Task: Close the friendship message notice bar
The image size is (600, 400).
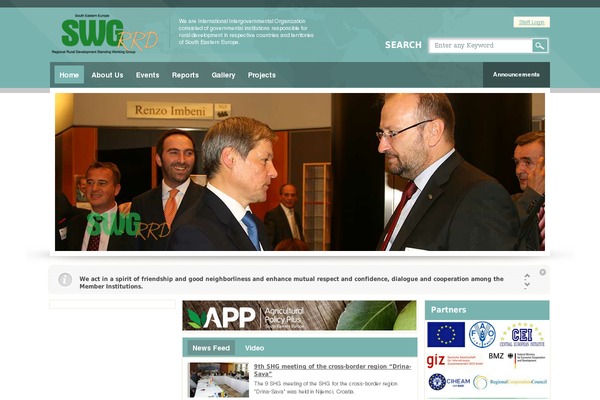Action: [x=543, y=272]
